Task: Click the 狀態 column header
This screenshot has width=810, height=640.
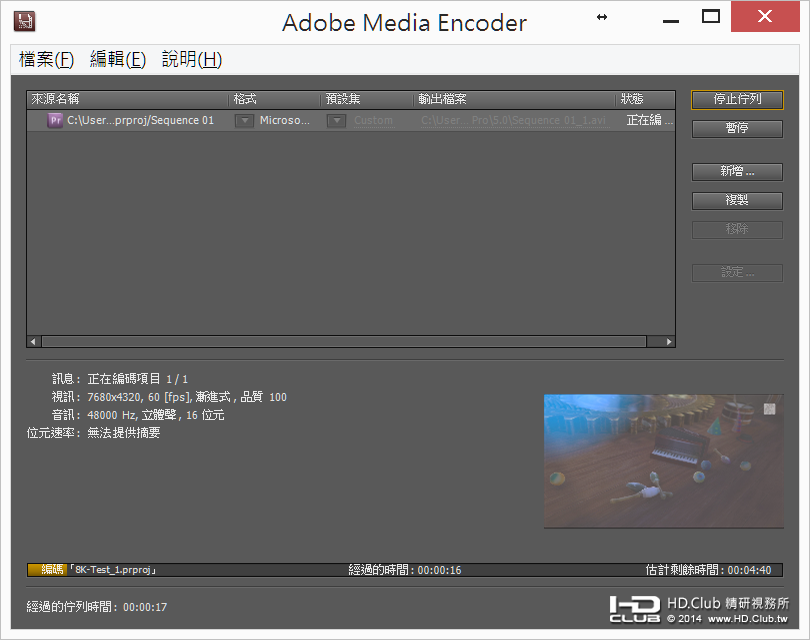Action: coord(645,99)
